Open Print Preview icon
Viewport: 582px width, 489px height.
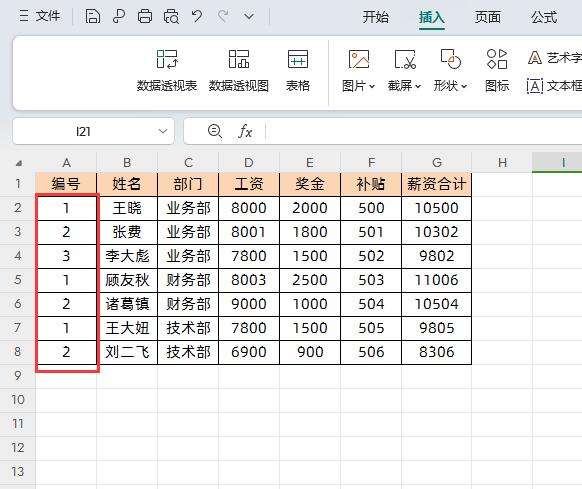[171, 16]
